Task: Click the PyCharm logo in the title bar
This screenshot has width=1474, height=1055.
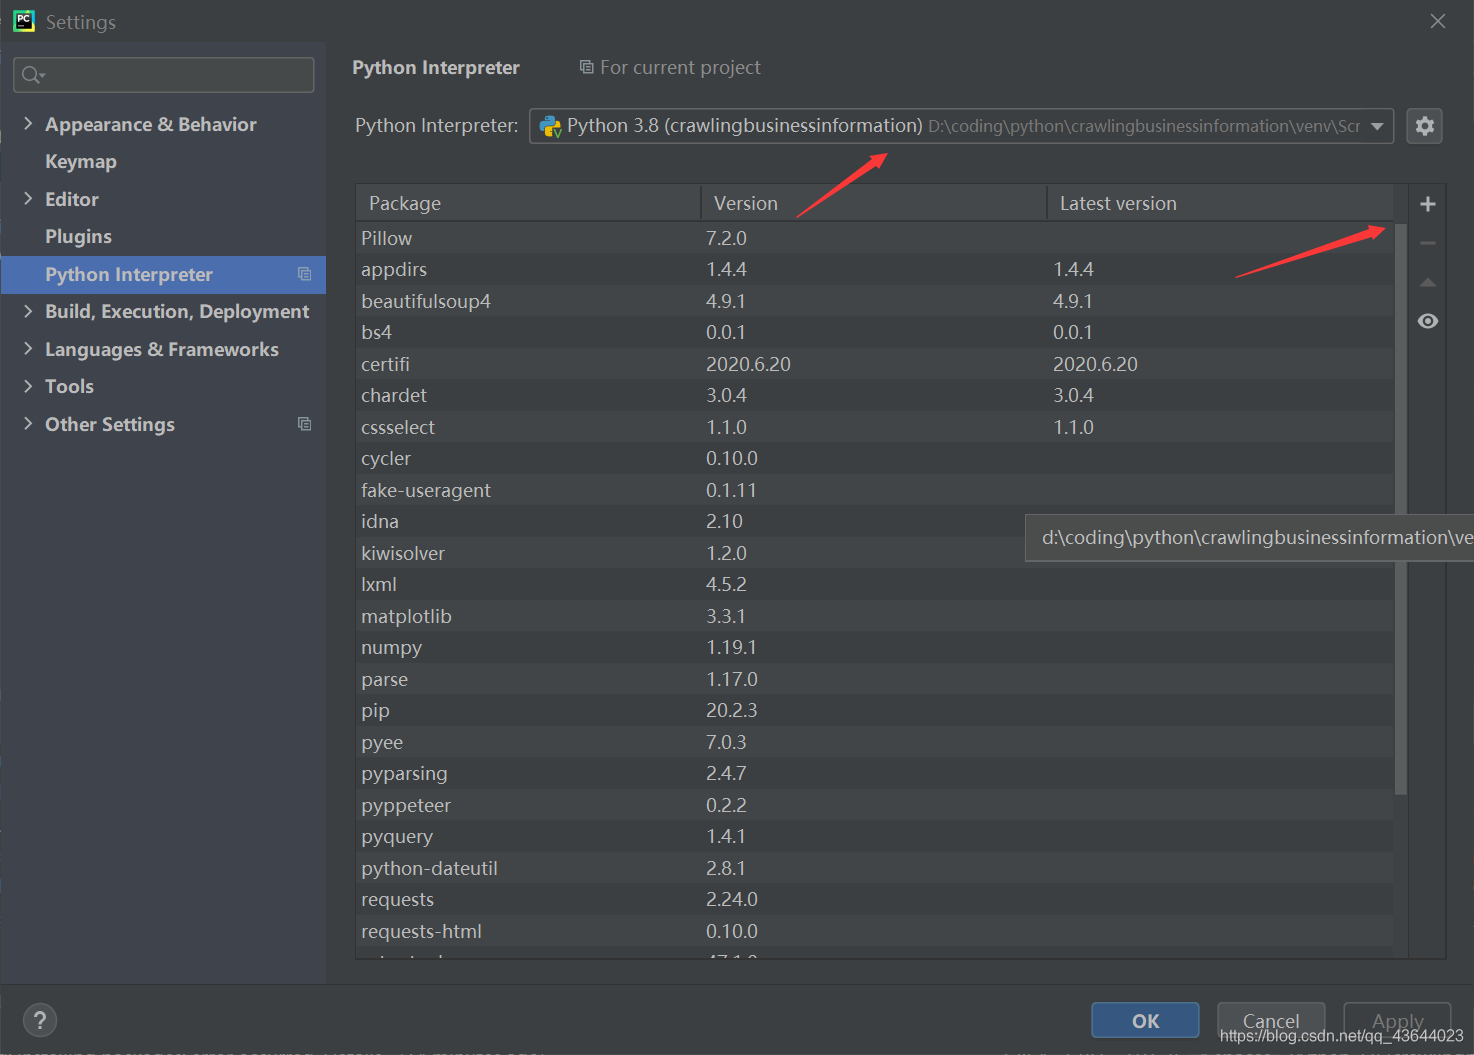Action: [x=24, y=21]
